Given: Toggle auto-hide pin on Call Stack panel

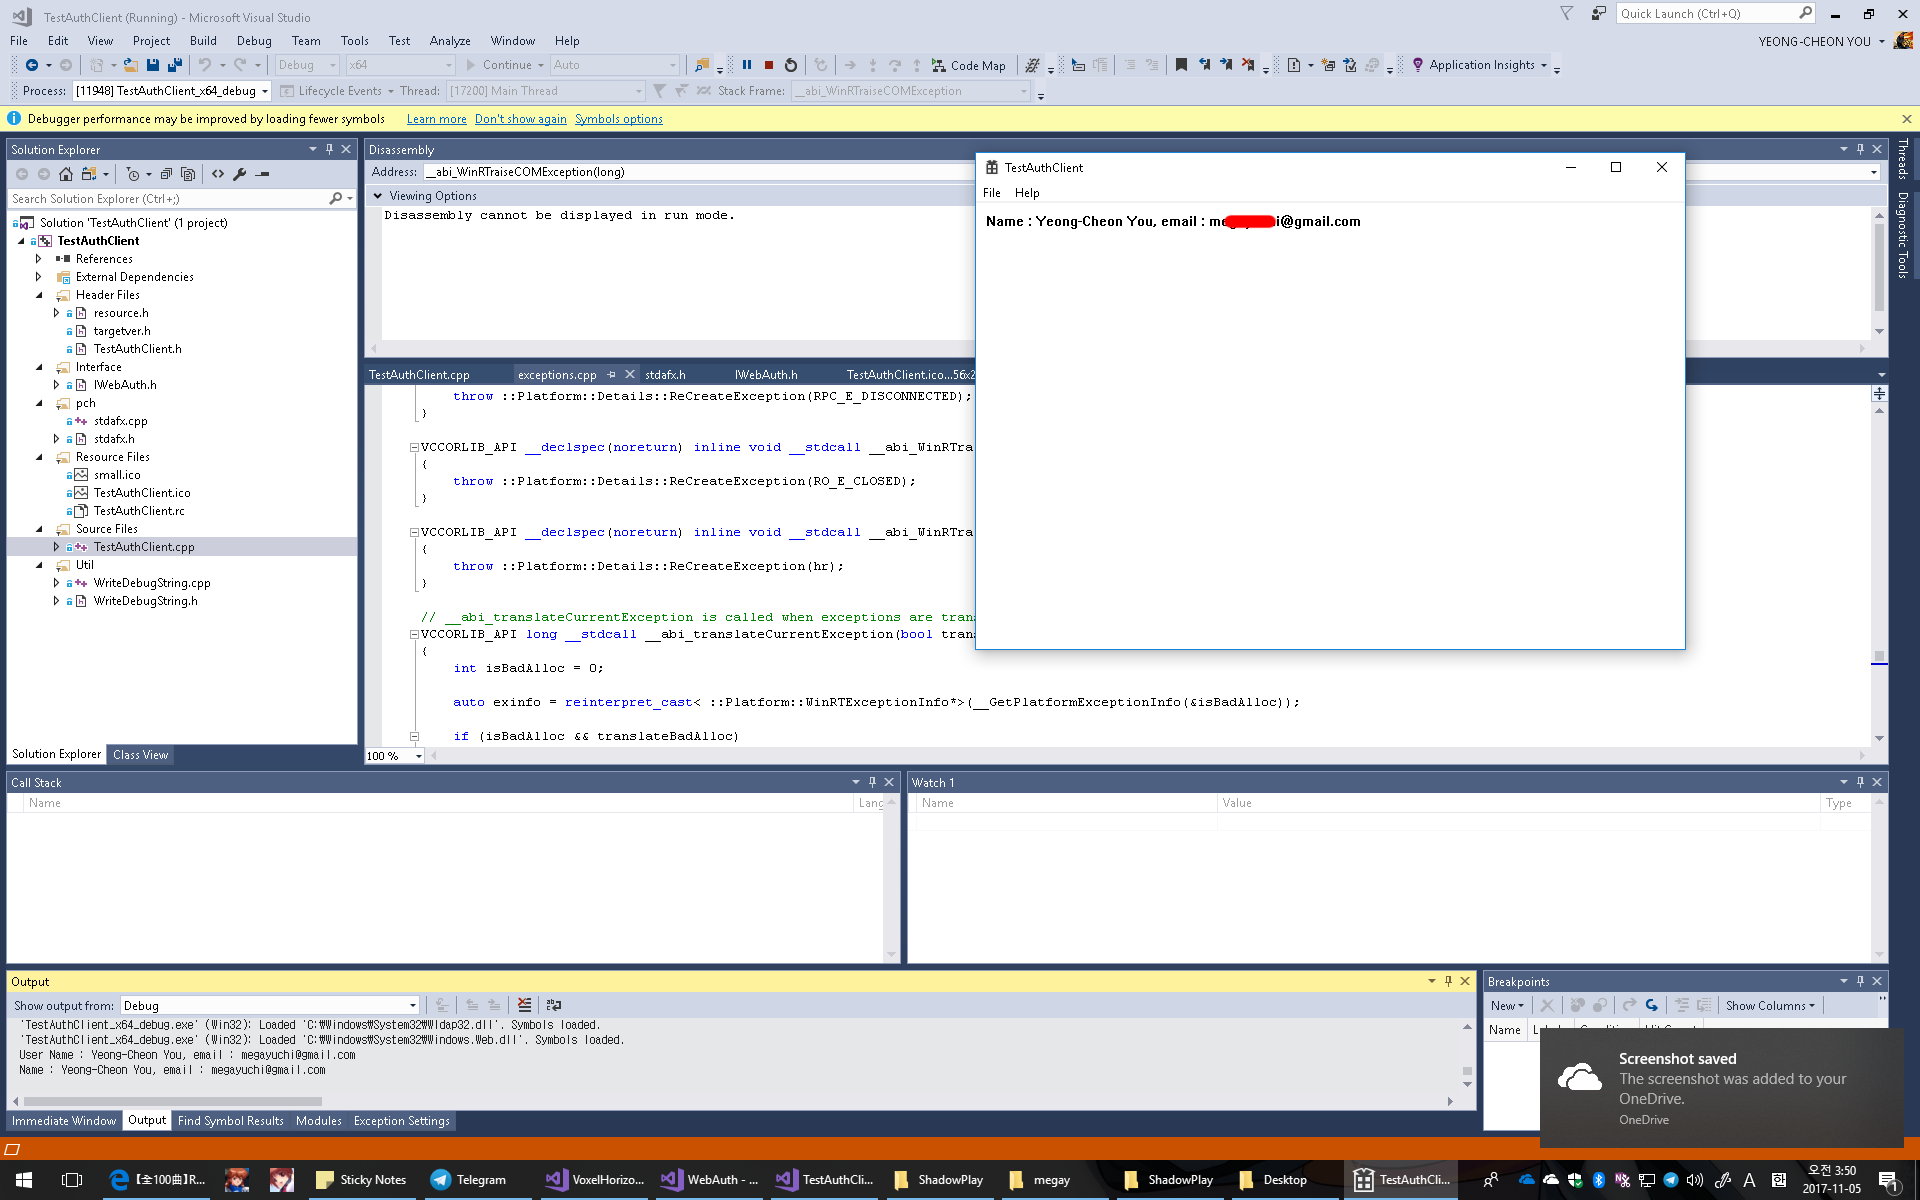Looking at the screenshot, I should tap(872, 782).
